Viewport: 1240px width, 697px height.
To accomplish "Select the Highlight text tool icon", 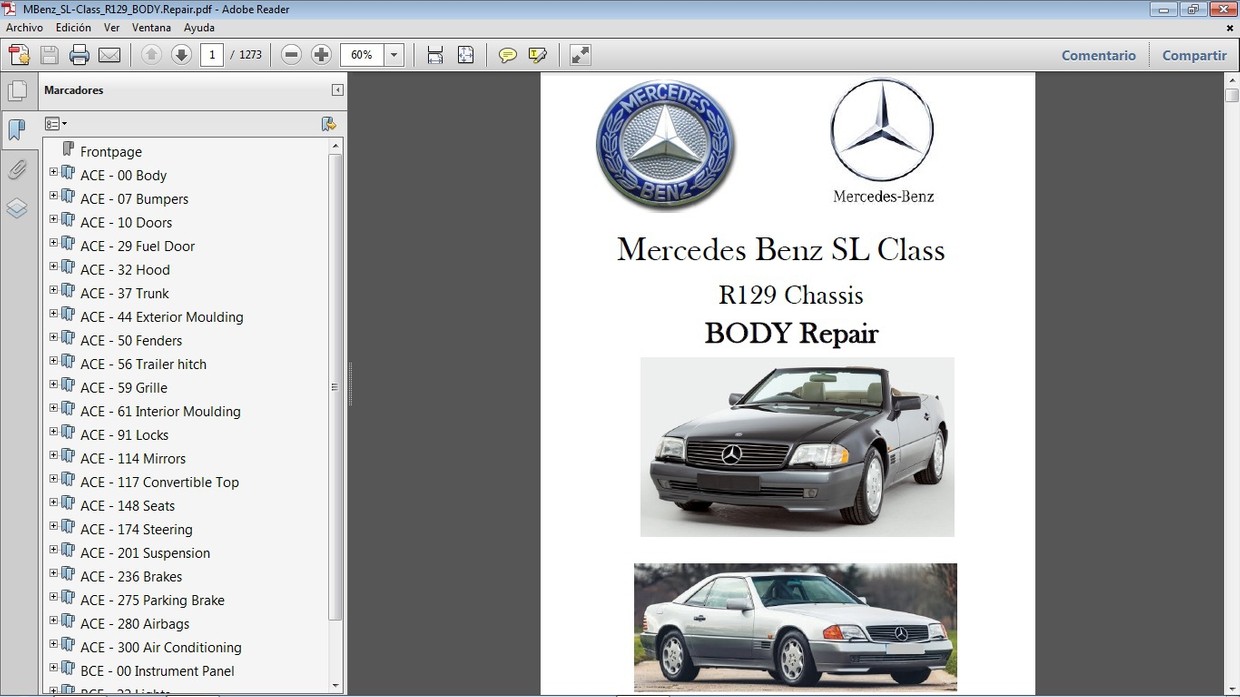I will (x=537, y=54).
